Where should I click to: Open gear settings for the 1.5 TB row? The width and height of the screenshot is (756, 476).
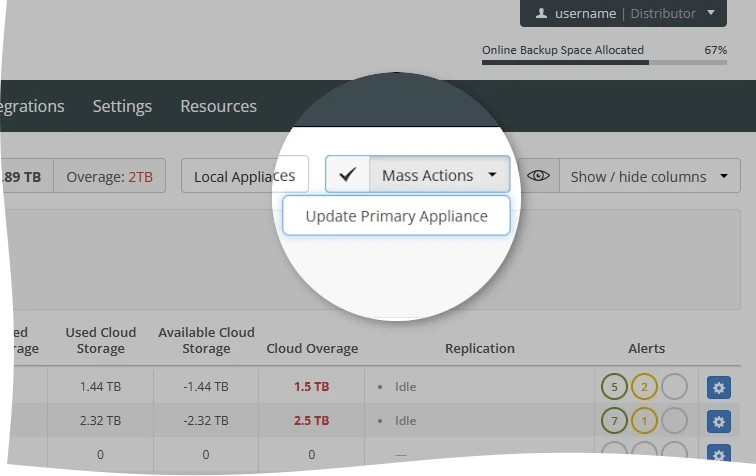click(719, 387)
